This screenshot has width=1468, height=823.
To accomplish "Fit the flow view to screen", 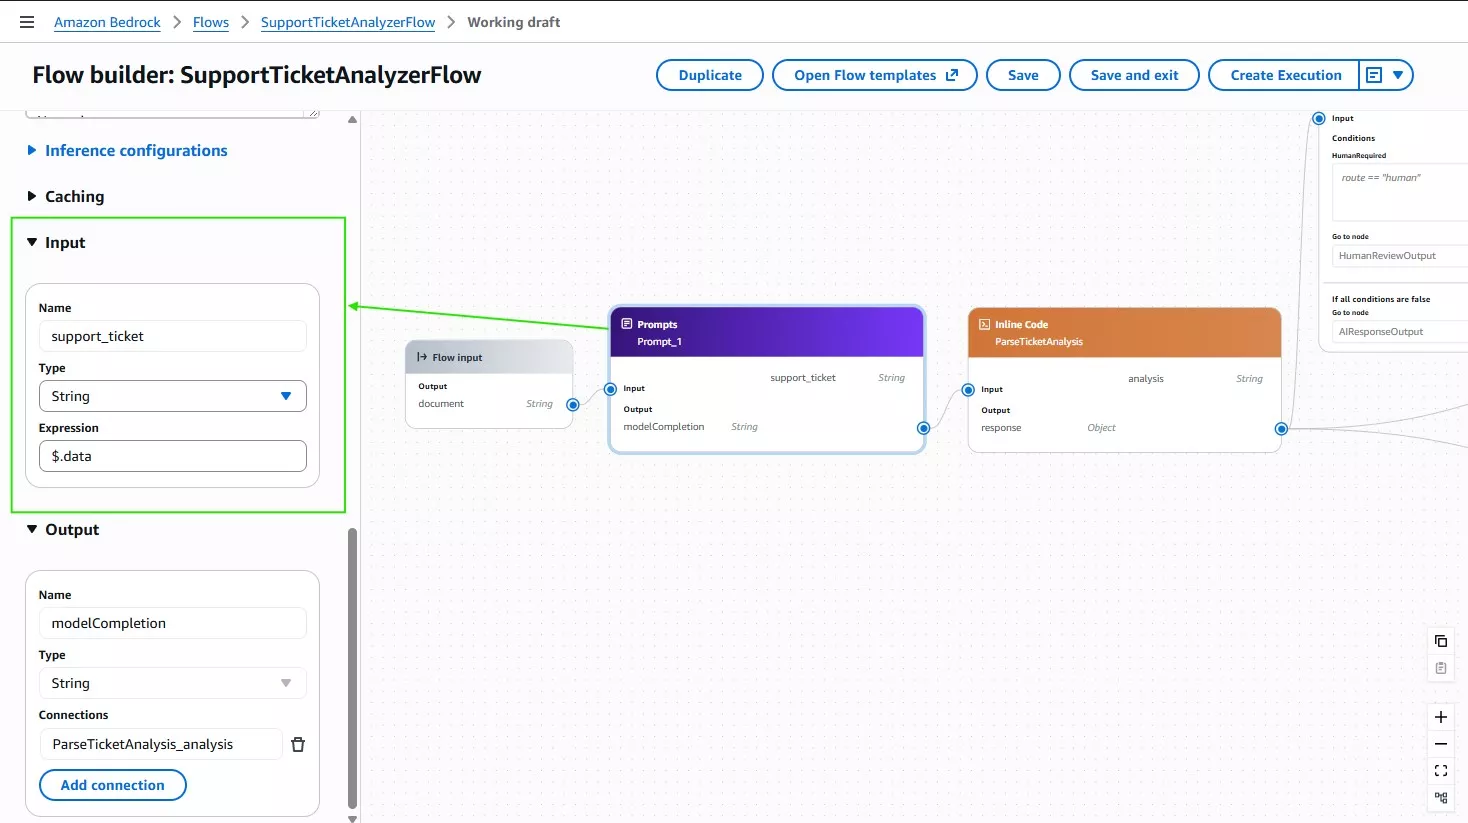I will (1441, 771).
